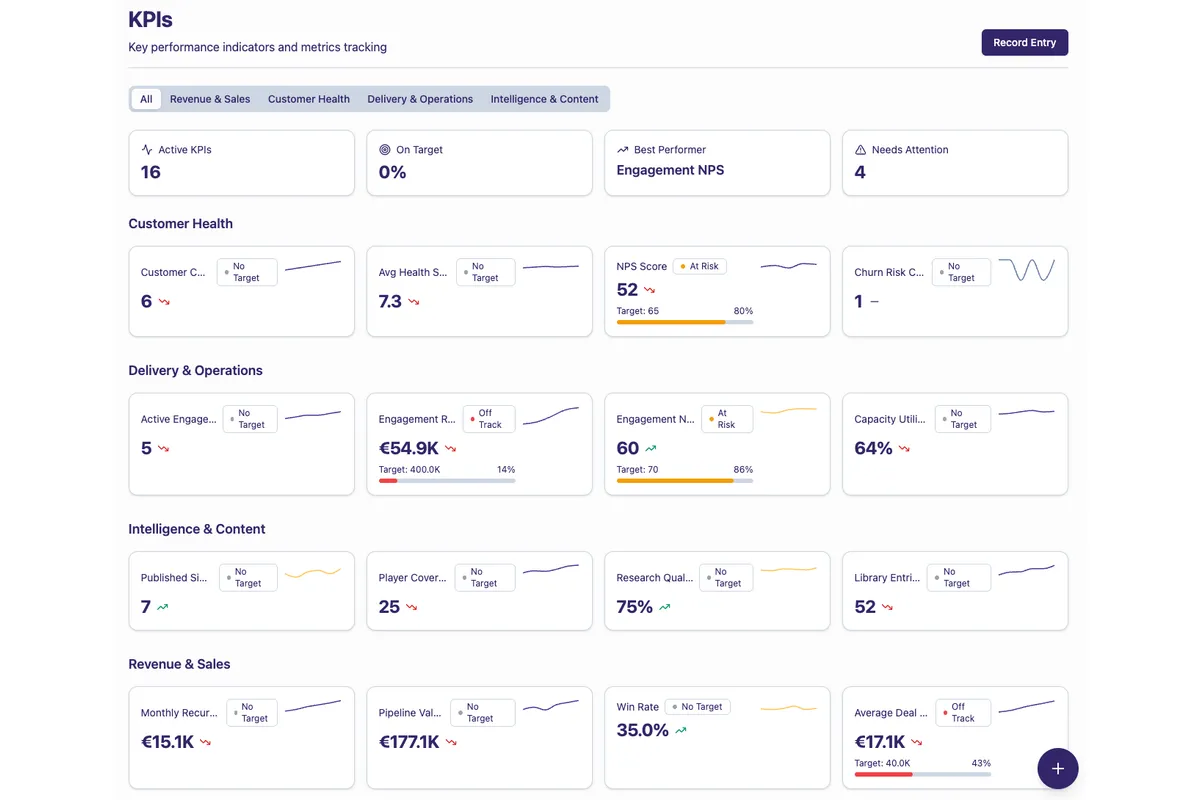Toggle the At Risk badge on NPS Score card
This screenshot has width=1200, height=800.
699,266
